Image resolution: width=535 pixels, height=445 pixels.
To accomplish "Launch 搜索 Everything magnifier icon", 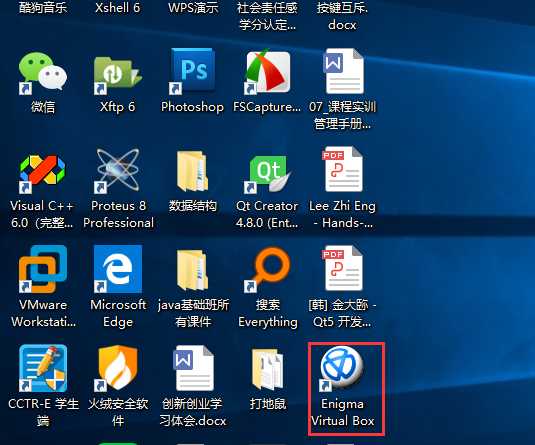I will (268, 270).
